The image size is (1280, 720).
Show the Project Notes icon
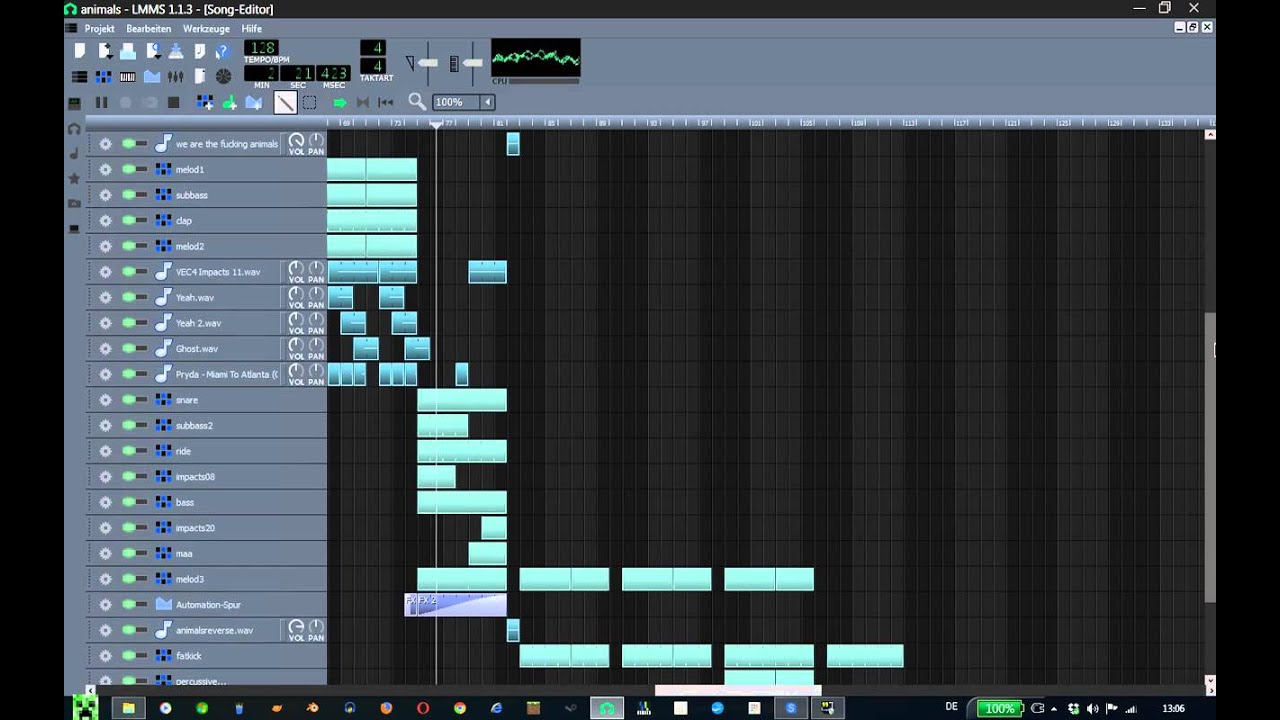200,77
